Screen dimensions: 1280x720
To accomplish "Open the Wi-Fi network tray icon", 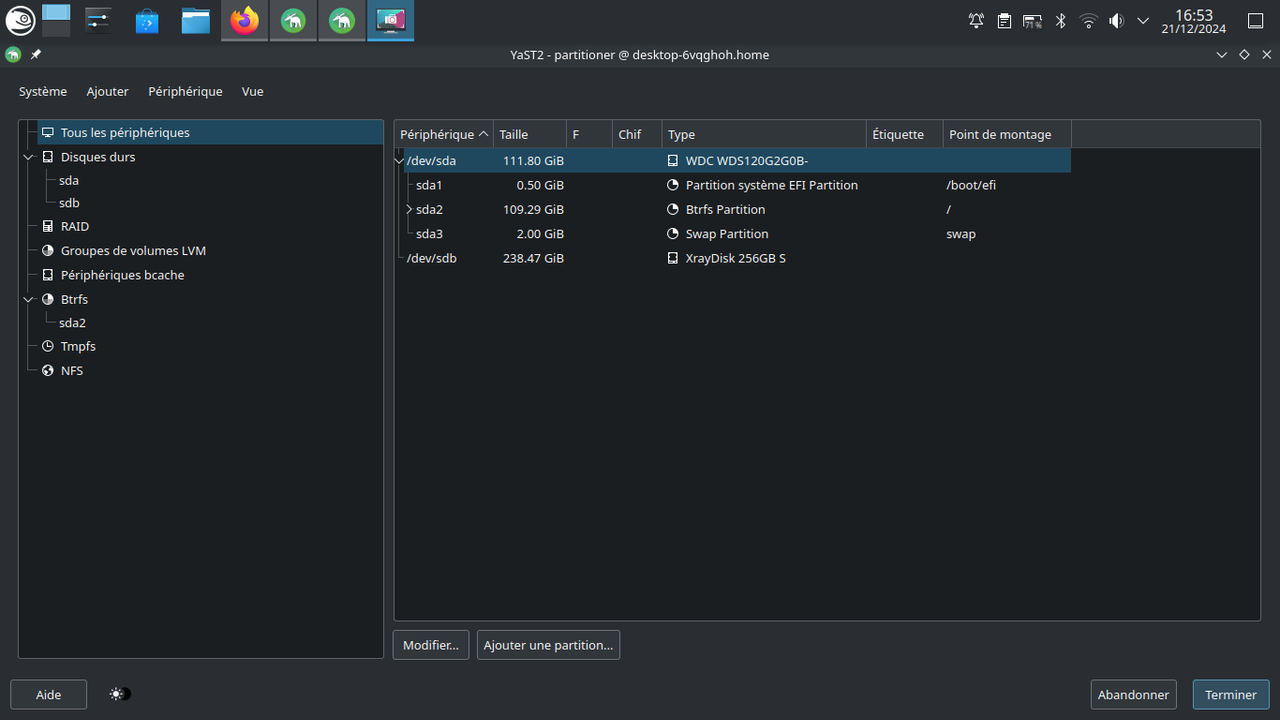I will [1089, 21].
